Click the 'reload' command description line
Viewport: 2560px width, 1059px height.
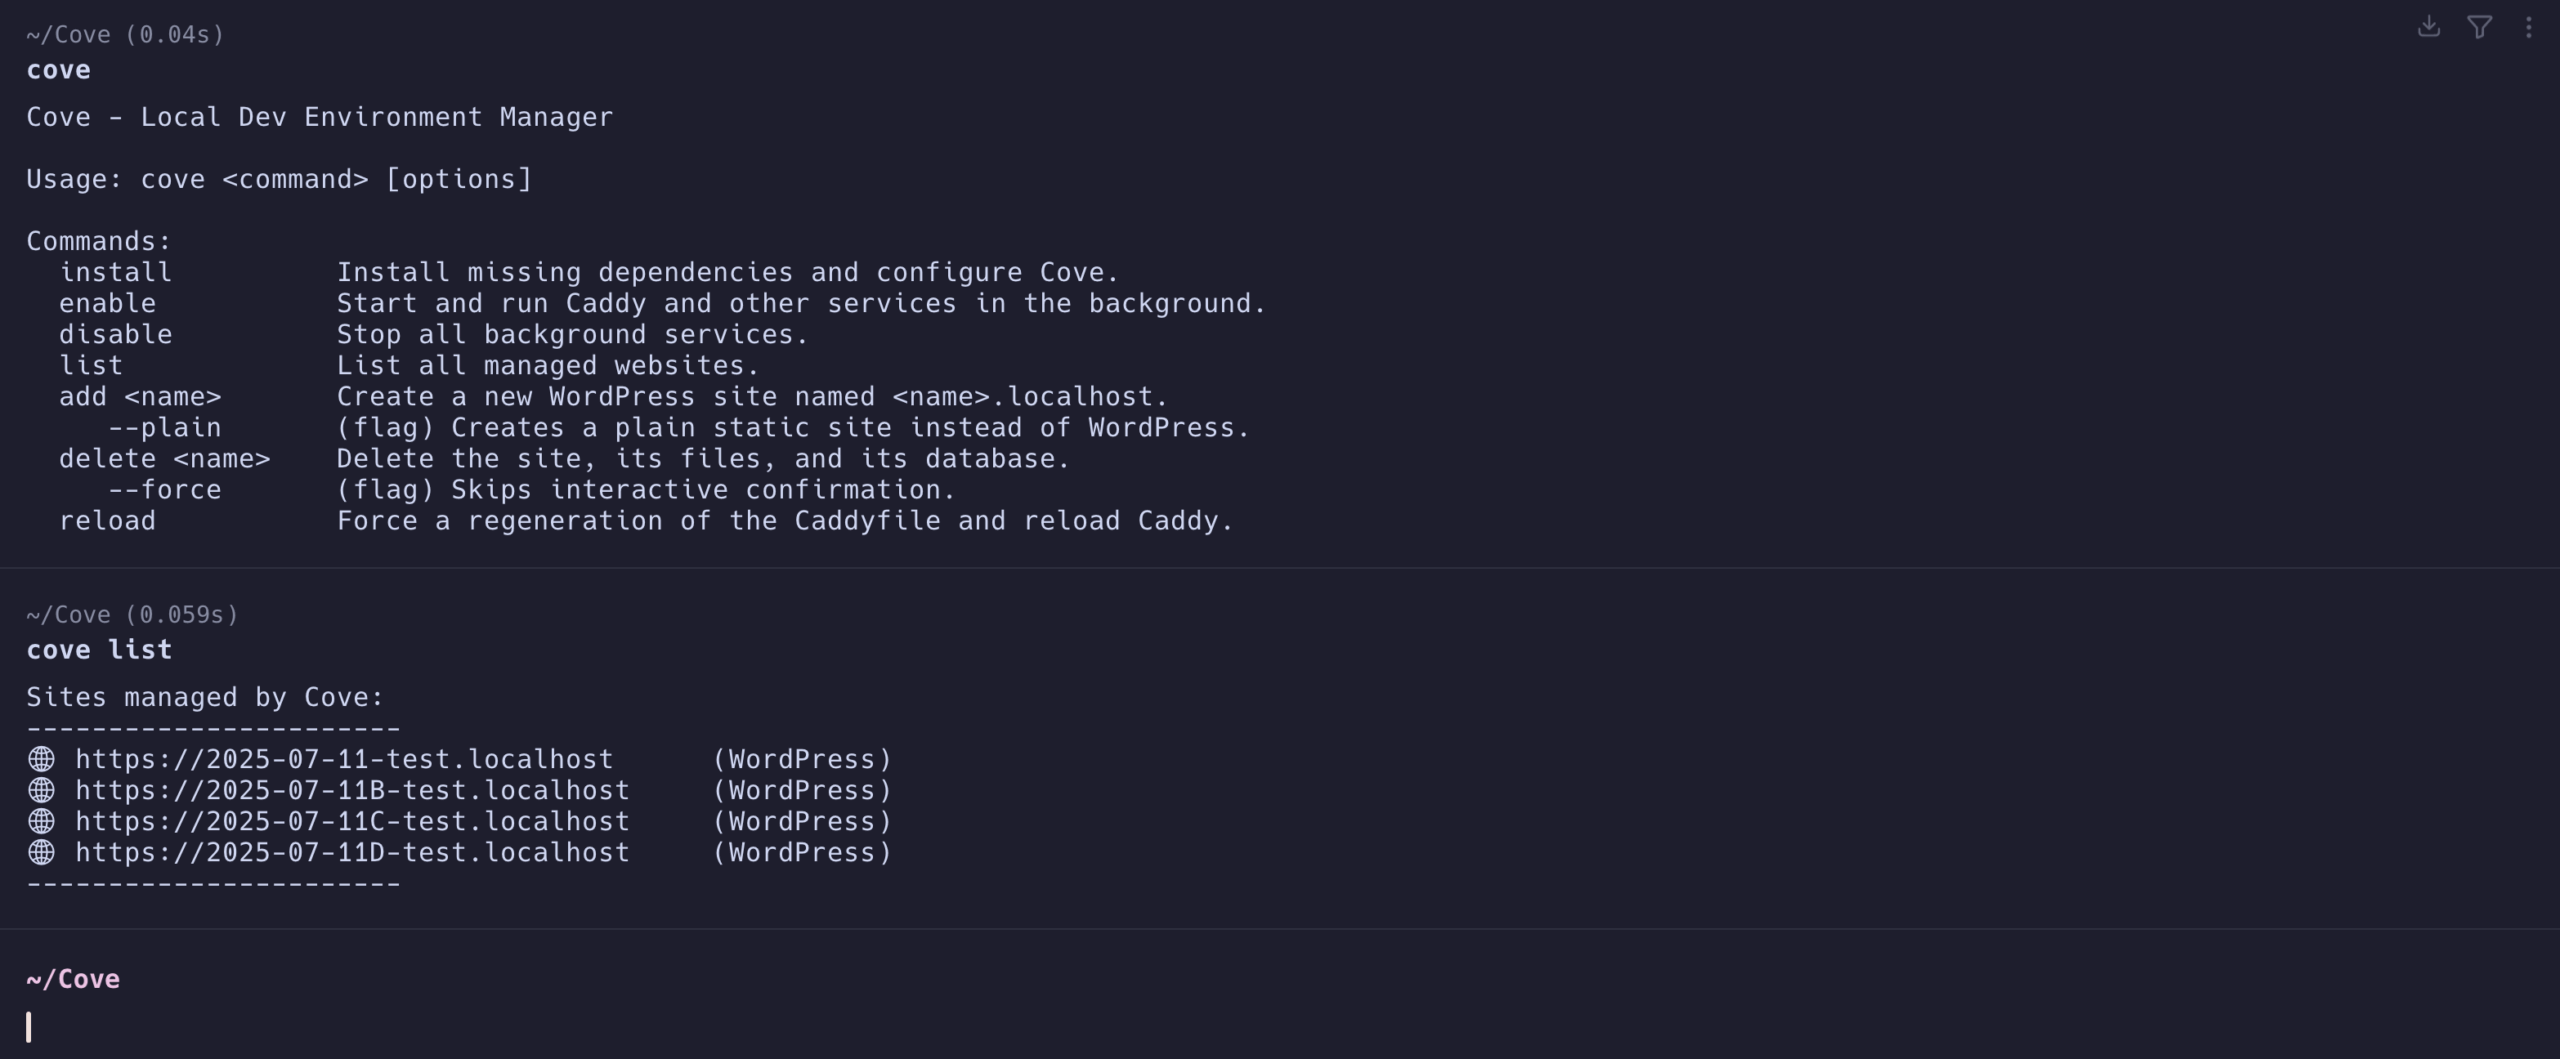click(646, 521)
